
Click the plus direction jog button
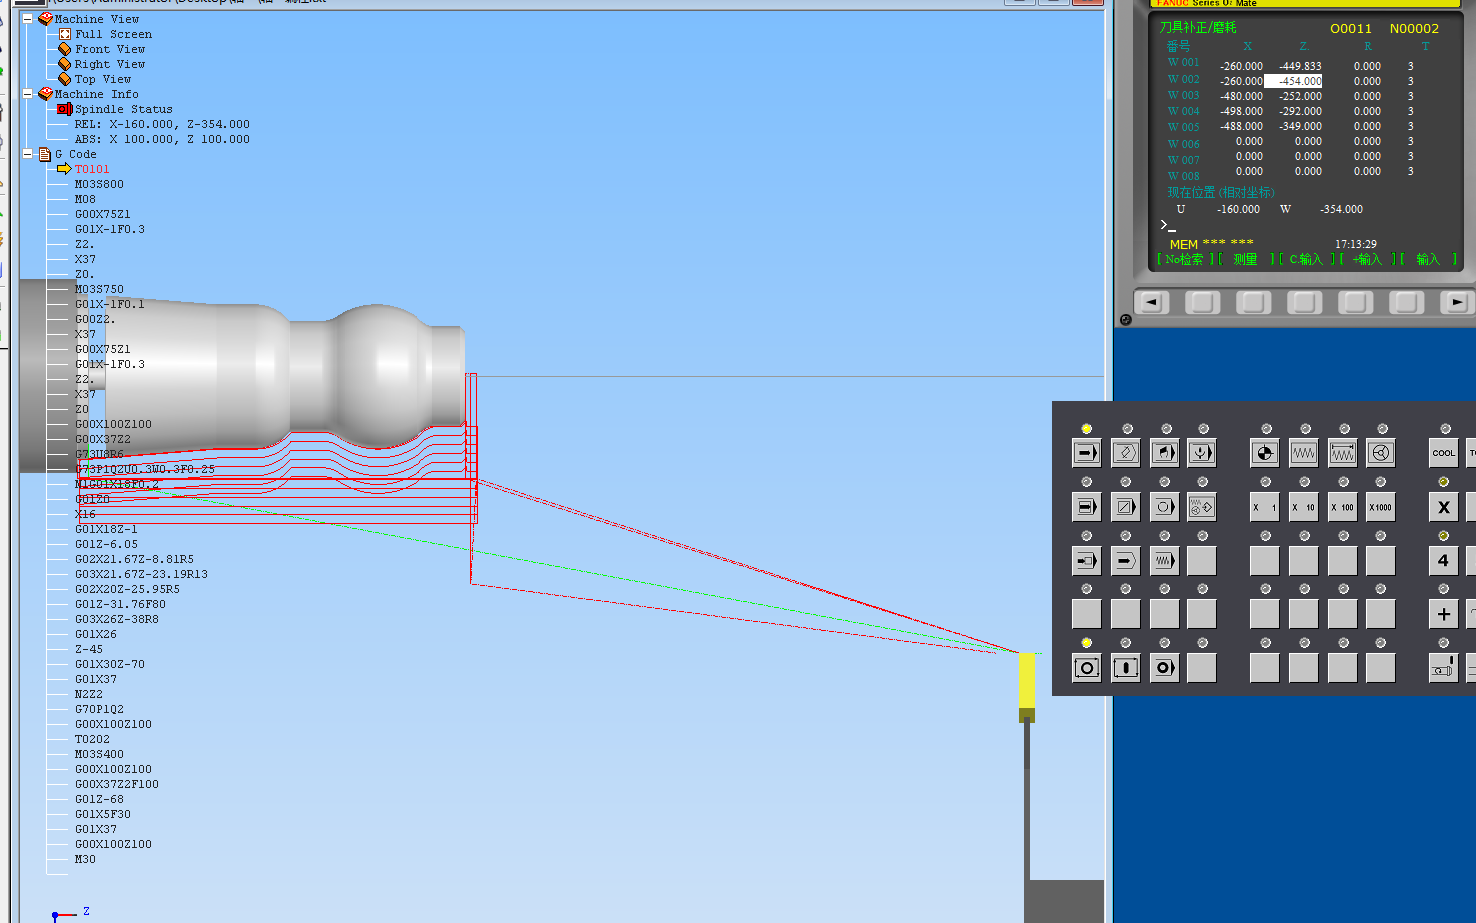tap(1444, 614)
